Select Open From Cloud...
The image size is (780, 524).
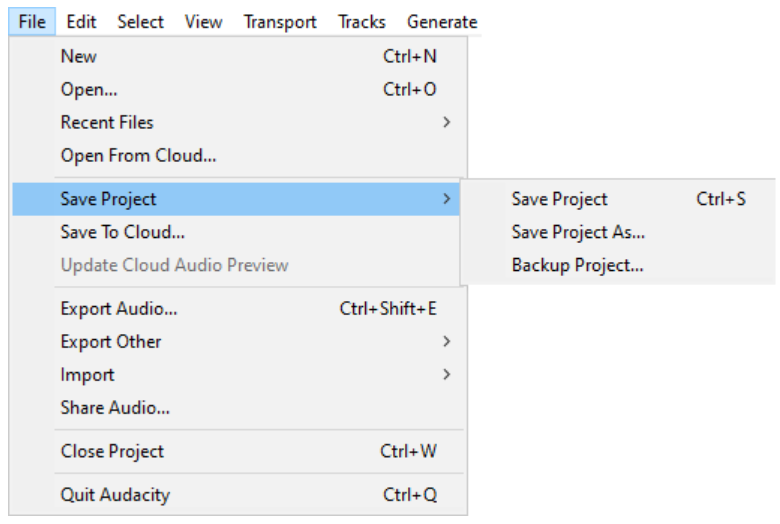tap(238, 156)
